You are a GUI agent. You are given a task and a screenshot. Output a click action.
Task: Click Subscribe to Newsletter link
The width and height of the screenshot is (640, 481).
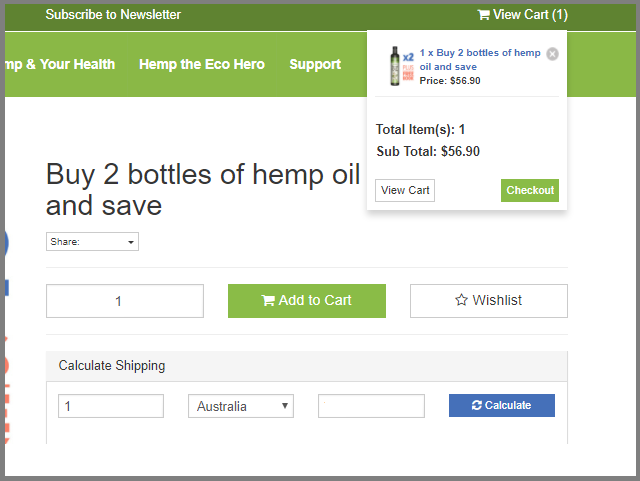pyautogui.click(x=113, y=15)
